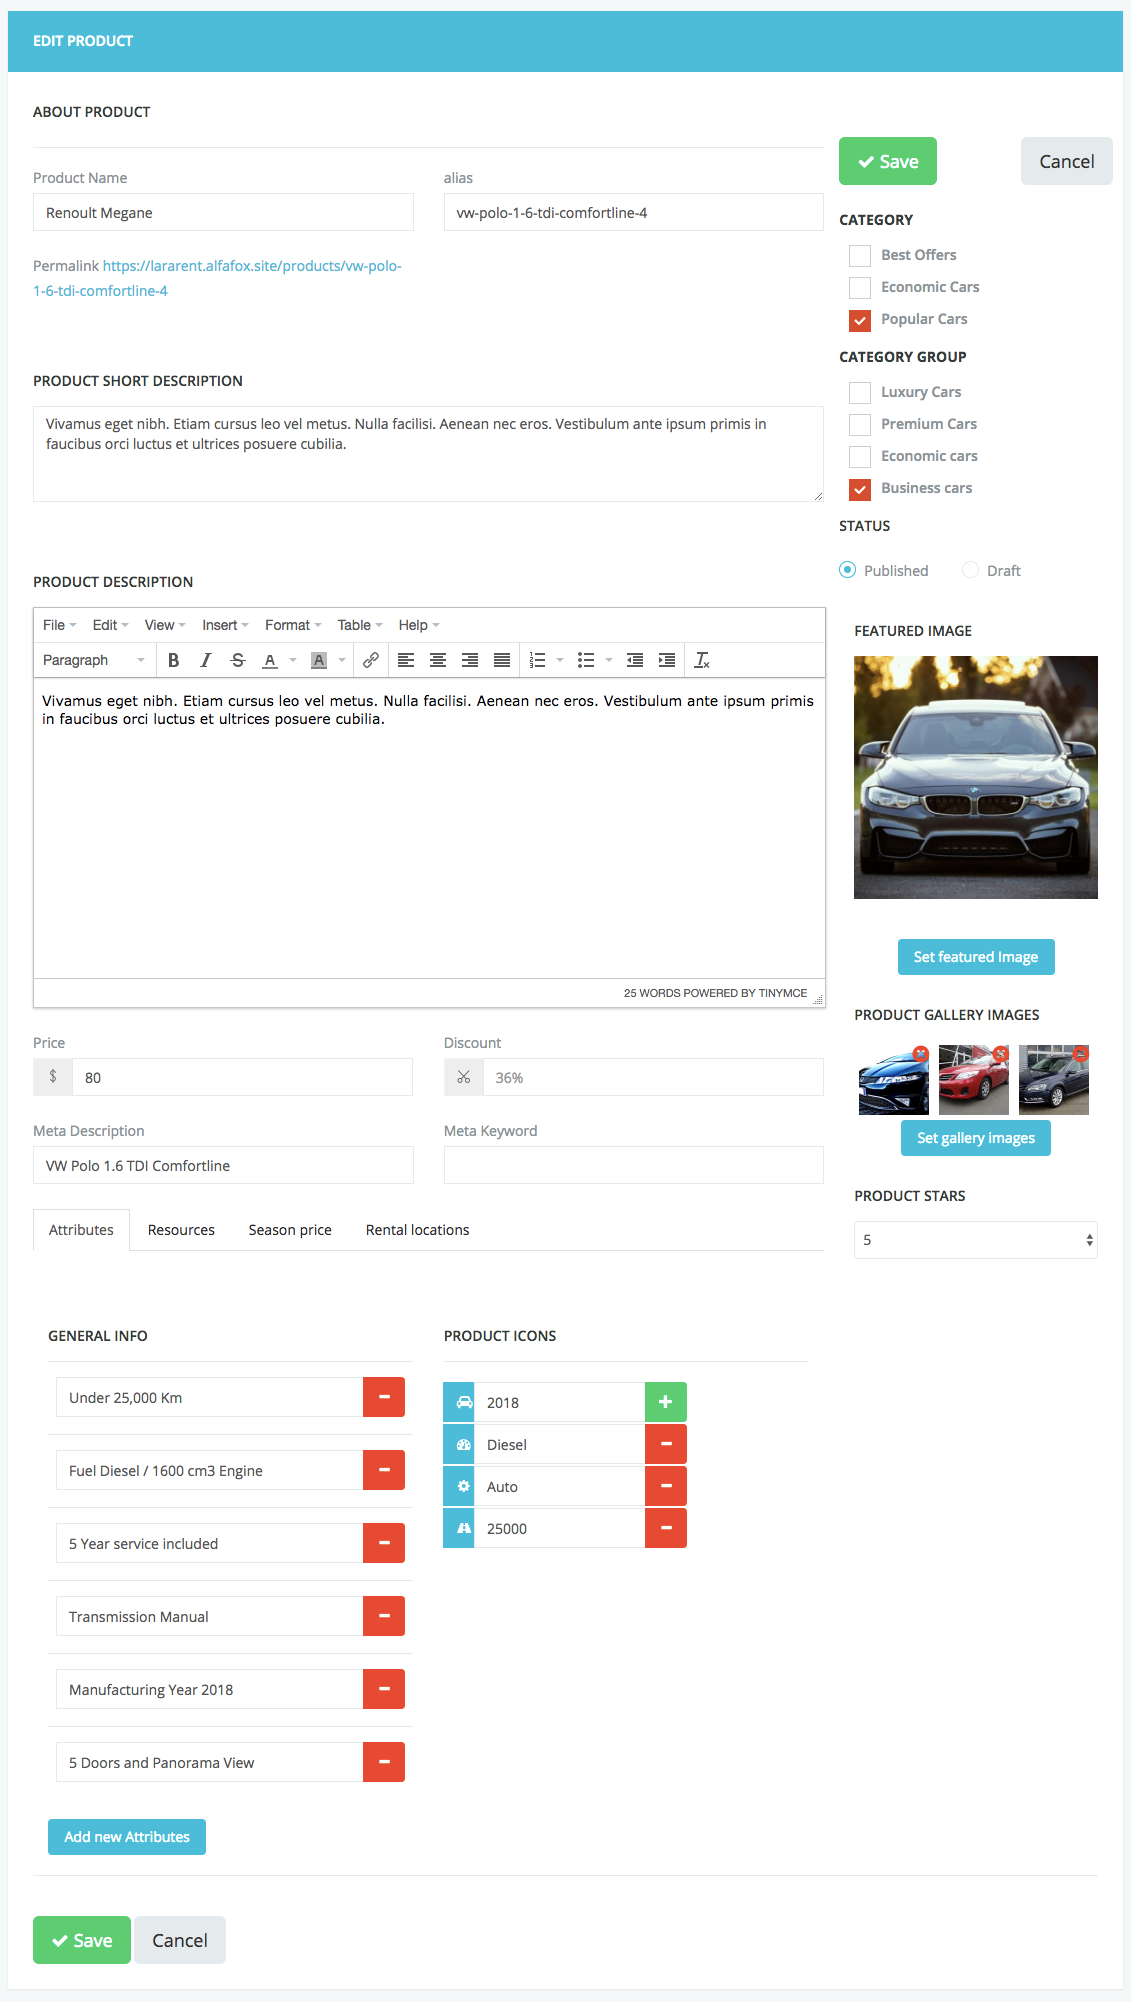This screenshot has height=2002, width=1131.
Task: Open the Insert menu in editor
Action: pos(225,625)
